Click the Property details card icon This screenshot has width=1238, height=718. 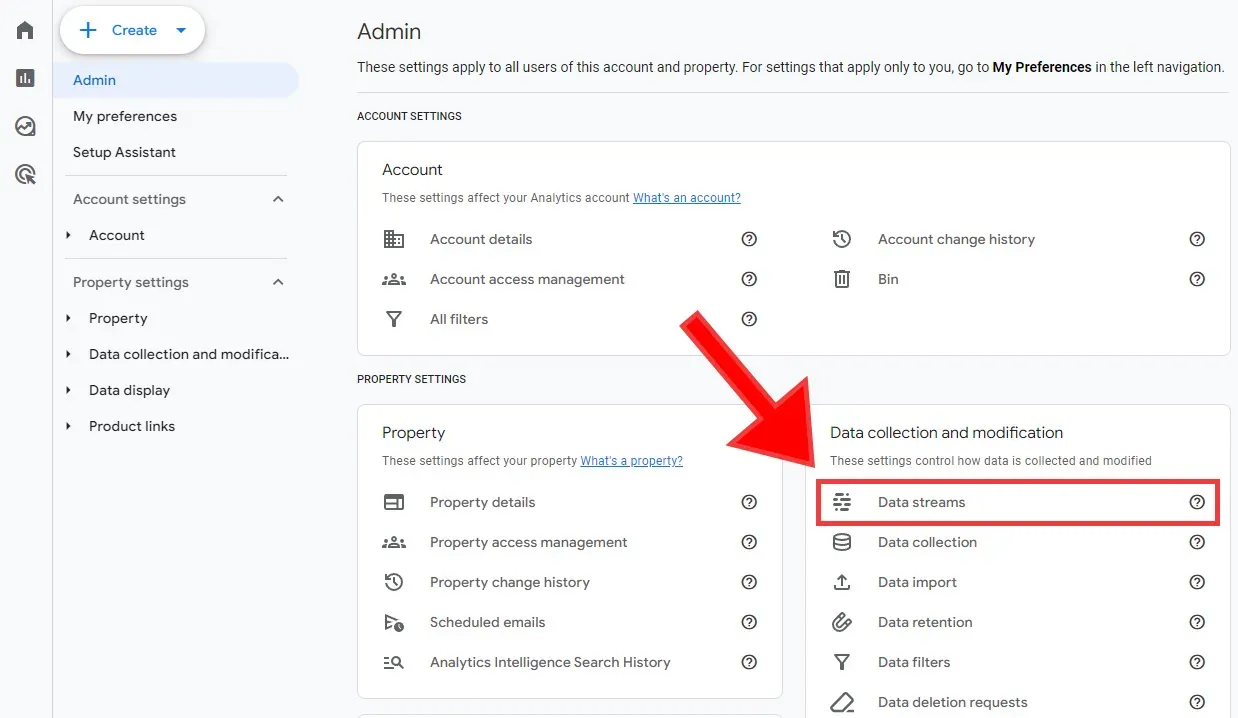point(394,502)
